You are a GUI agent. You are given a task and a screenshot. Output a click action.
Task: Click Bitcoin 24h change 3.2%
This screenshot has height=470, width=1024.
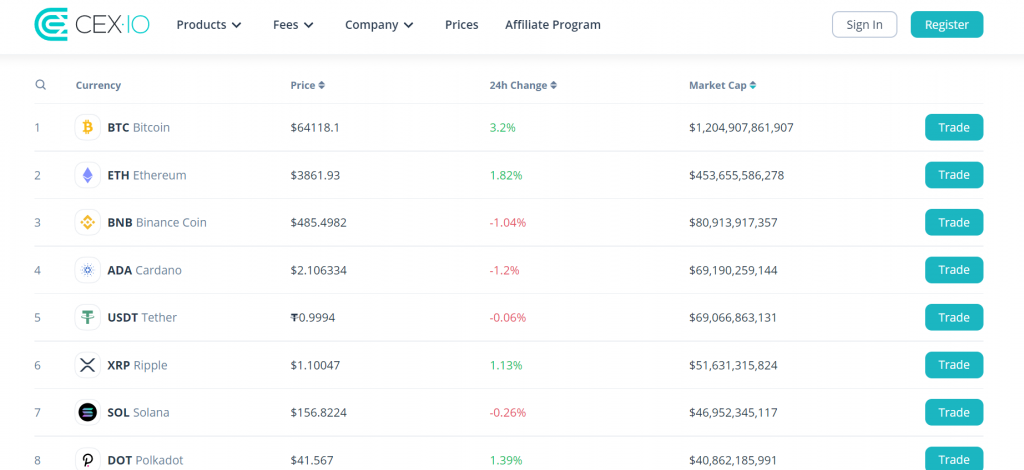503,127
